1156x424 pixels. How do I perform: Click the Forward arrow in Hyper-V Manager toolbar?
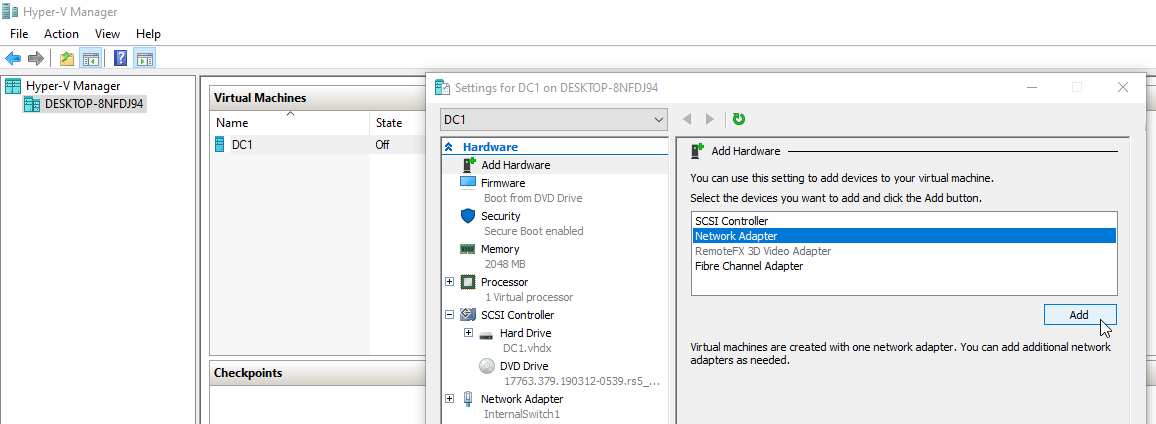point(35,58)
